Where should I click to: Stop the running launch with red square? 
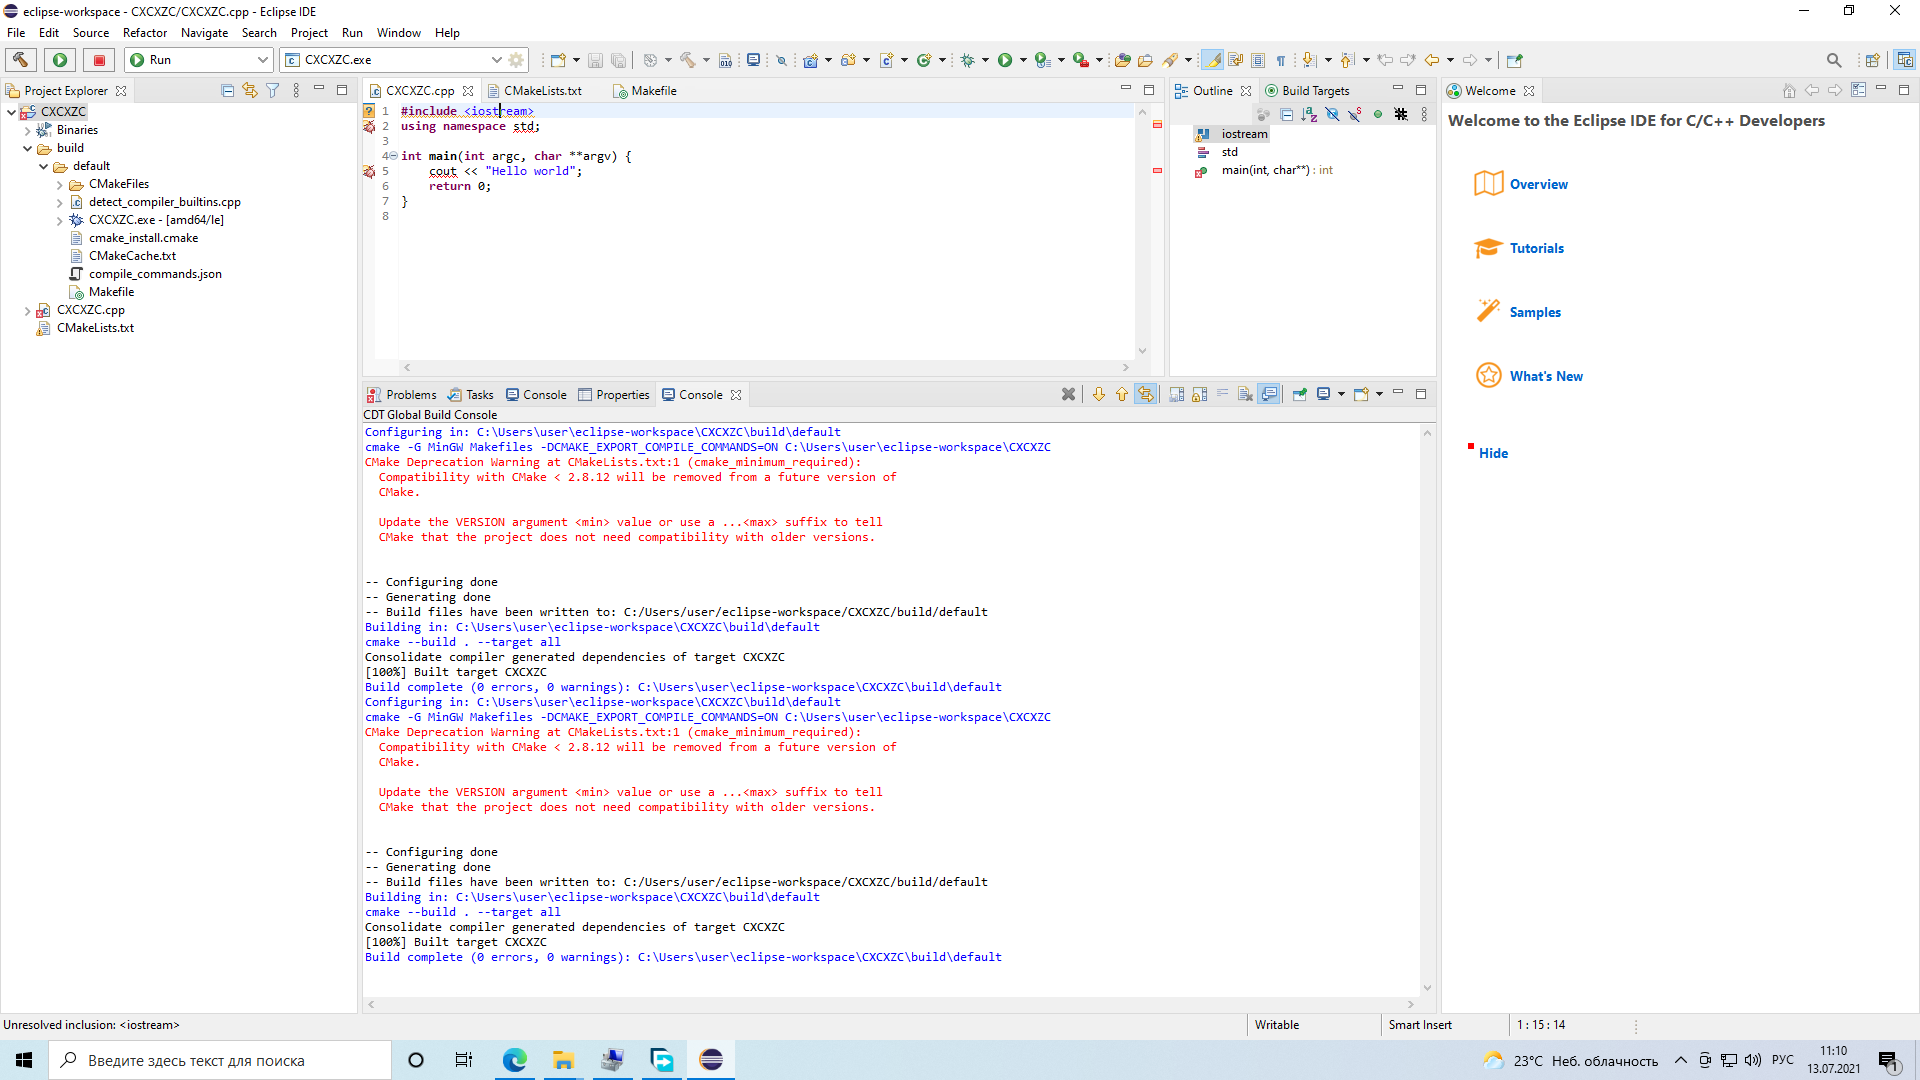[x=99, y=60]
